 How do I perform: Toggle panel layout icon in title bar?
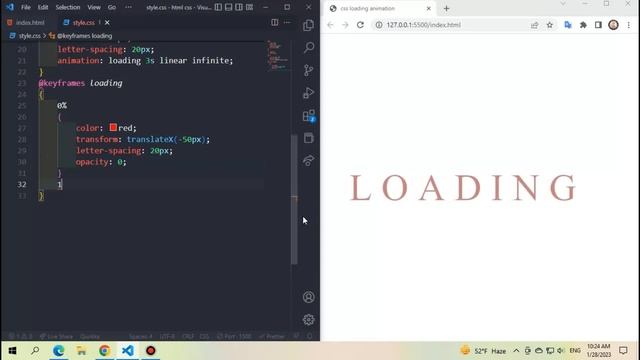click(x=229, y=7)
